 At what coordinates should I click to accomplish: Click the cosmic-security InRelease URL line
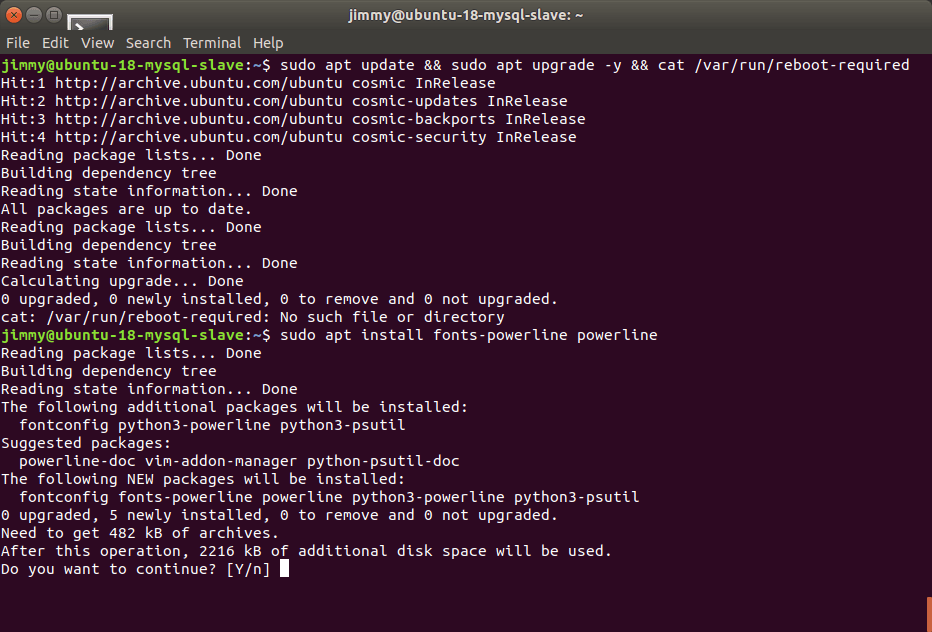pyautogui.click(x=288, y=137)
